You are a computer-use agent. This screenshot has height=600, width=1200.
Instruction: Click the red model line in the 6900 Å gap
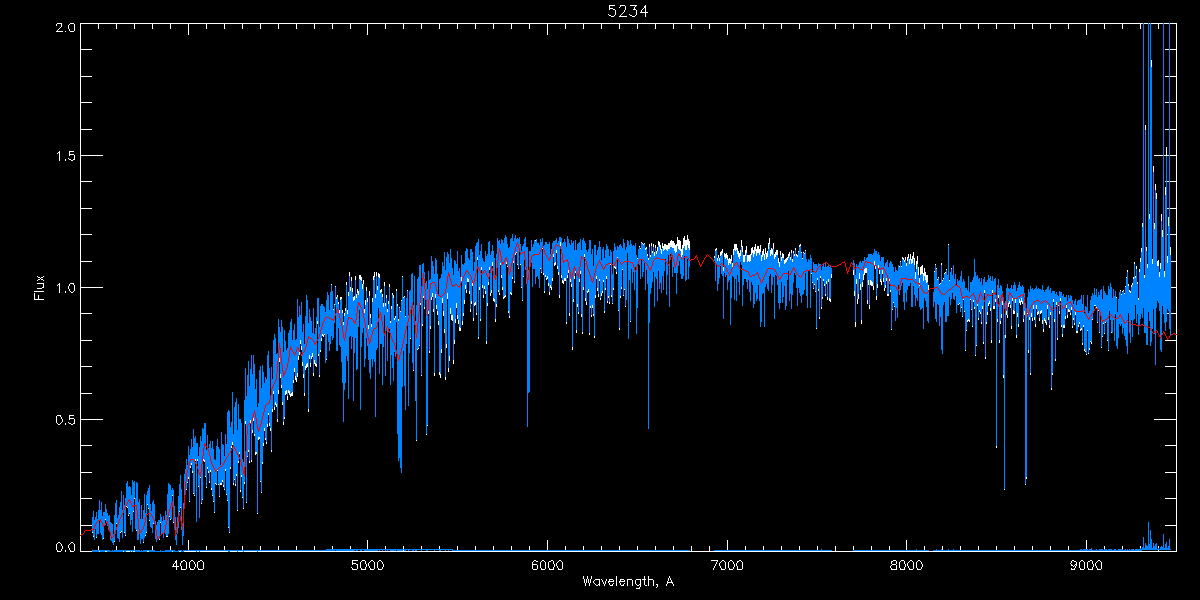[707, 262]
